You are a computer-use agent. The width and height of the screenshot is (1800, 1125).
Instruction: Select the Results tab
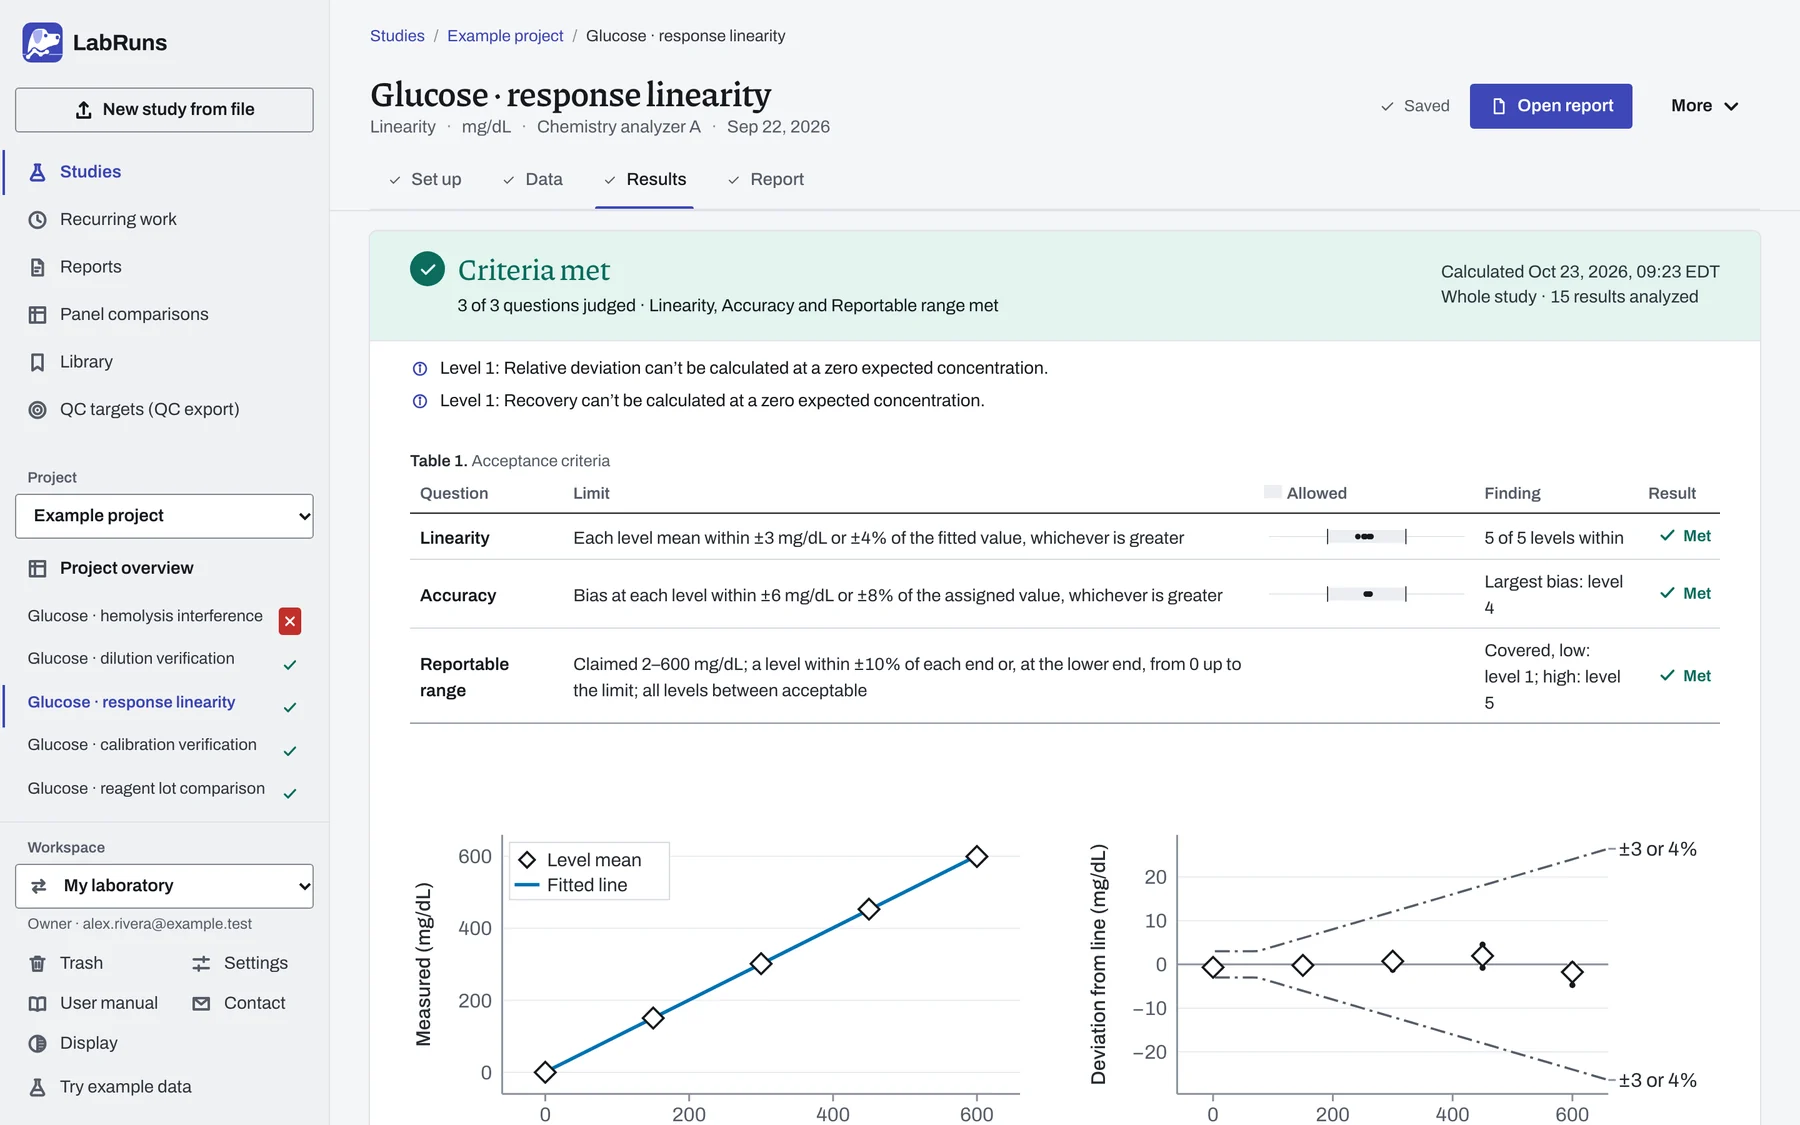pos(645,180)
